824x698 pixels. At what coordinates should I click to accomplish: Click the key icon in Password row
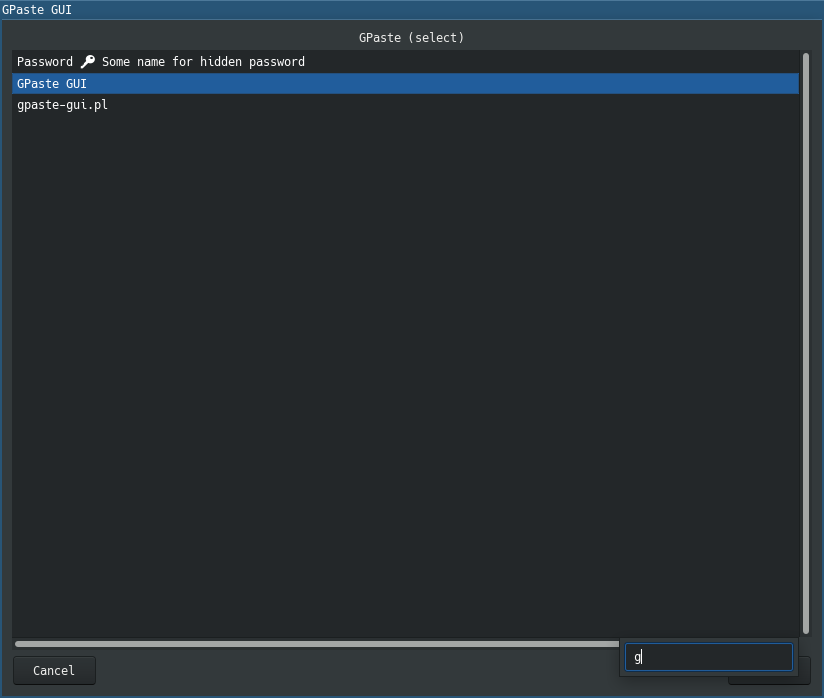pos(88,61)
